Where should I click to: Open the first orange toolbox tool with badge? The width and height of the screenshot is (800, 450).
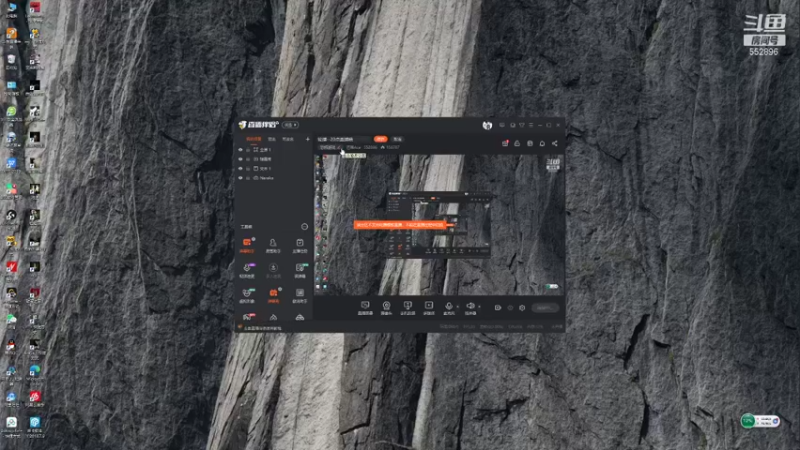(247, 244)
